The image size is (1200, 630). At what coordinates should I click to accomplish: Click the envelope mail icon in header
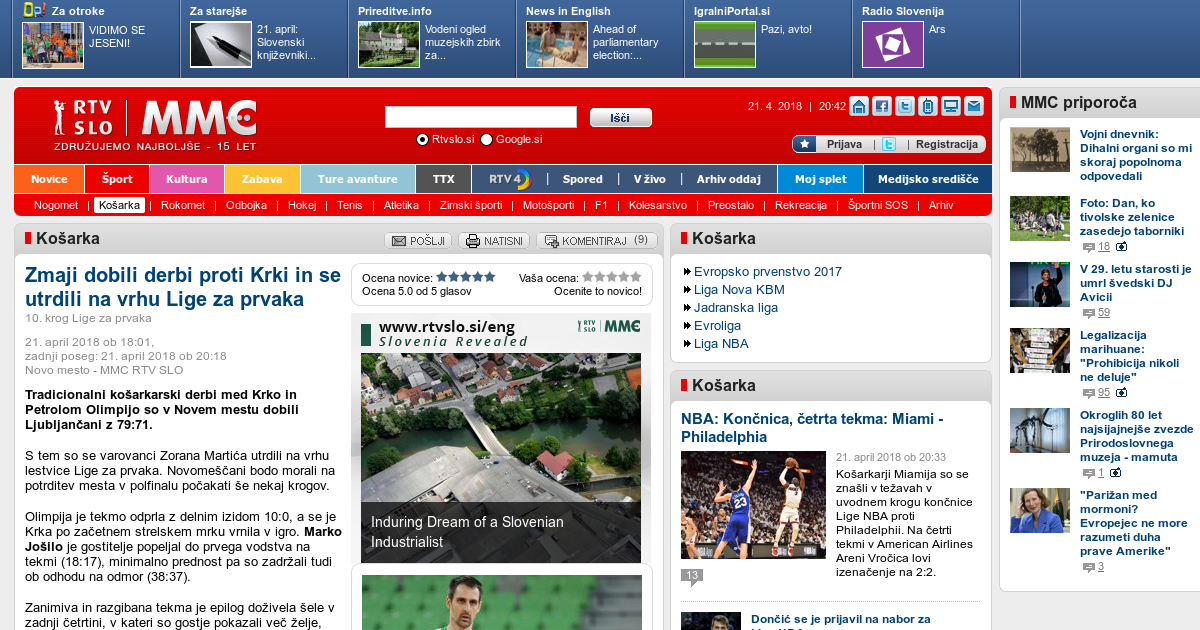coord(974,107)
